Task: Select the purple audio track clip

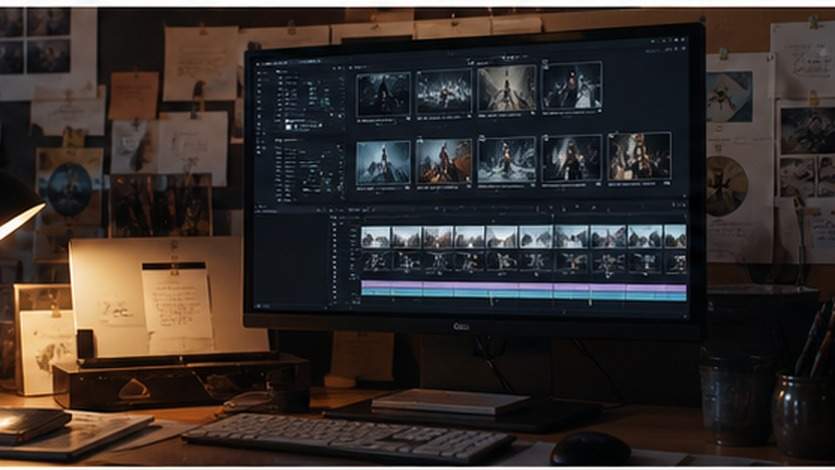Action: [523, 287]
